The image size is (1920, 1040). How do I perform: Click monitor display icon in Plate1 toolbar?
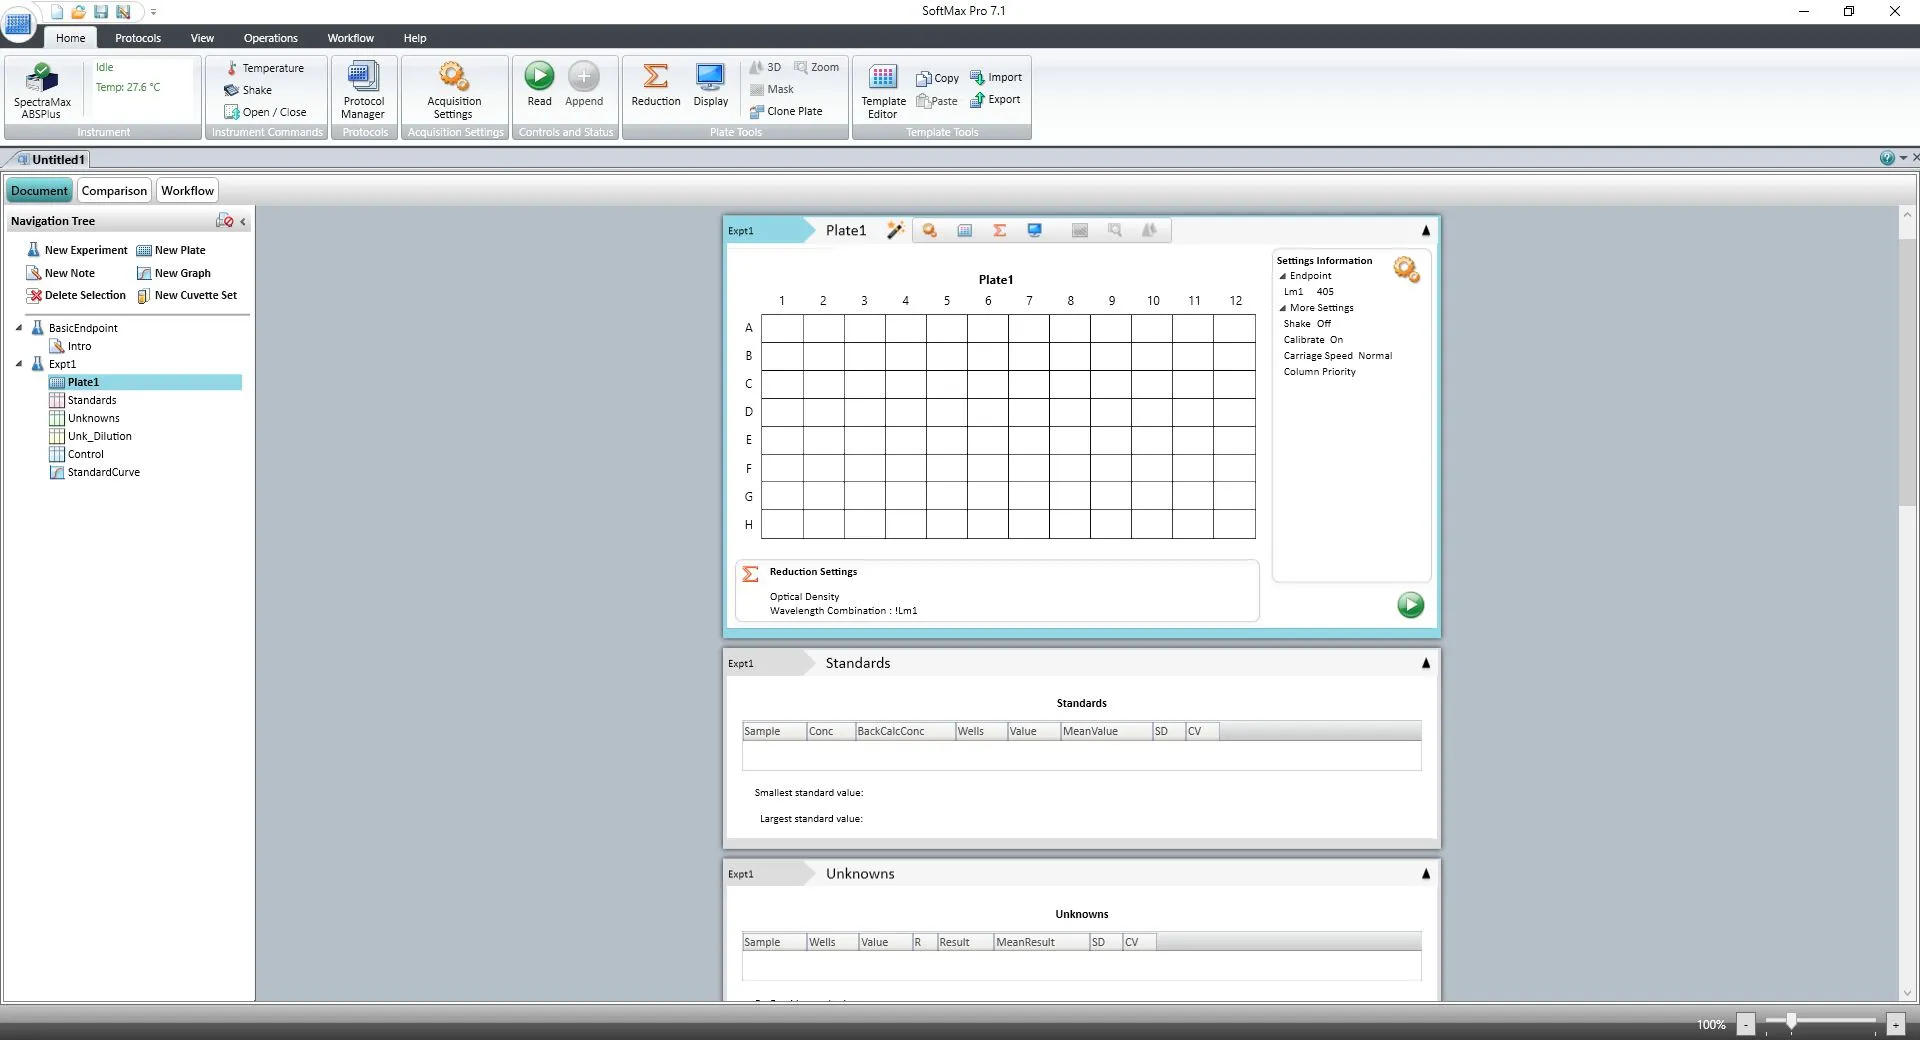pos(1035,230)
